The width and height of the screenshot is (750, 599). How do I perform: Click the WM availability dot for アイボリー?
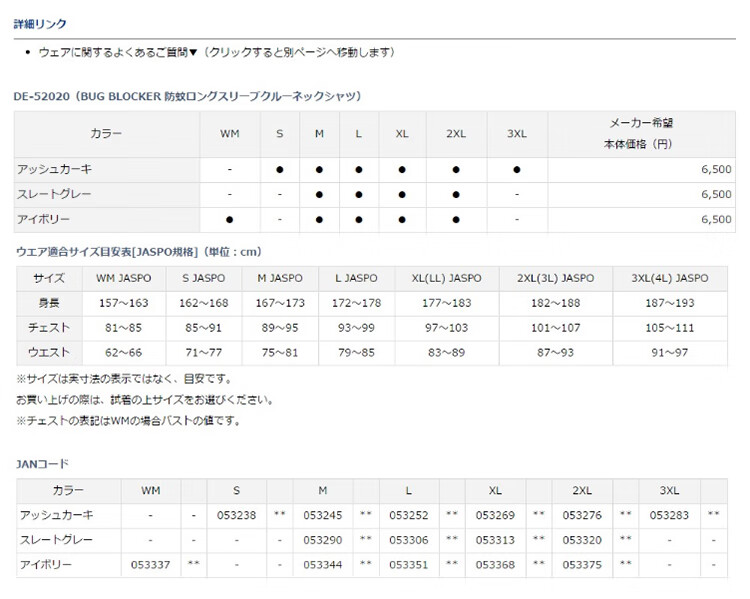230,220
